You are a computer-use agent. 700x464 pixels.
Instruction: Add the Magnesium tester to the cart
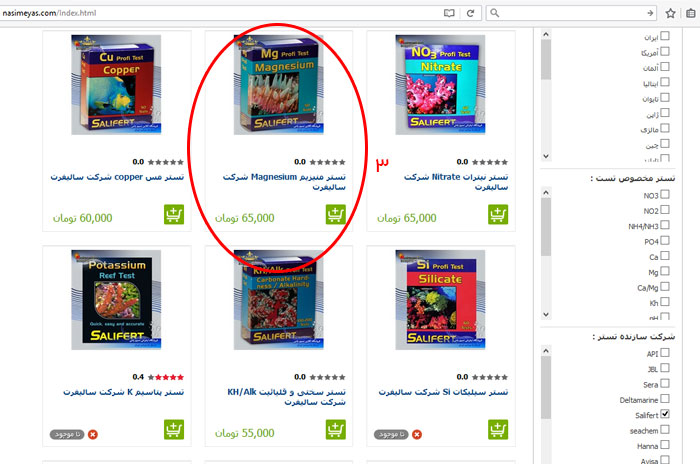[336, 215]
